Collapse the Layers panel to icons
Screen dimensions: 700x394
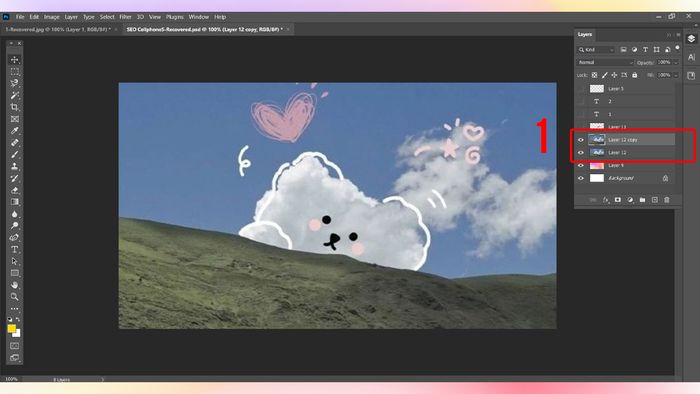click(x=669, y=35)
